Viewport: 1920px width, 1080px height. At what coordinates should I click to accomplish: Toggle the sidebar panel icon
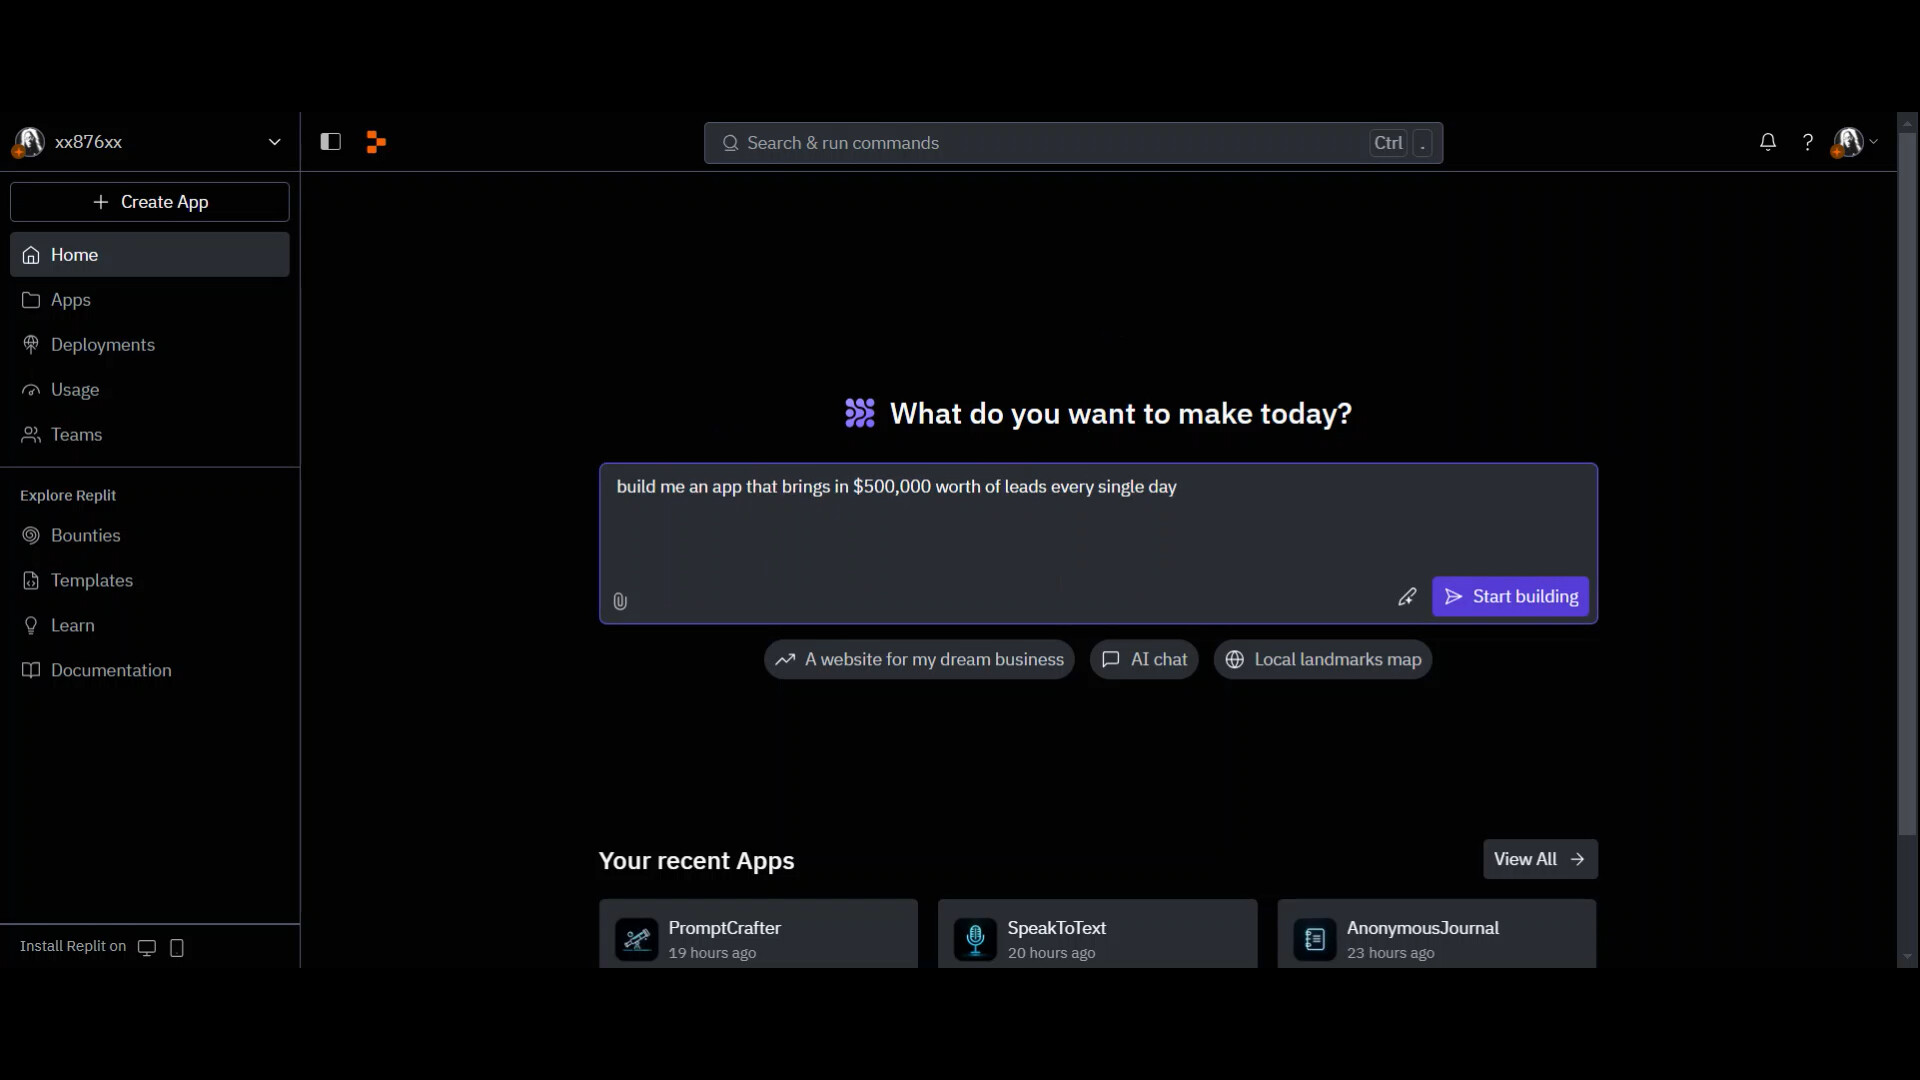(x=330, y=142)
